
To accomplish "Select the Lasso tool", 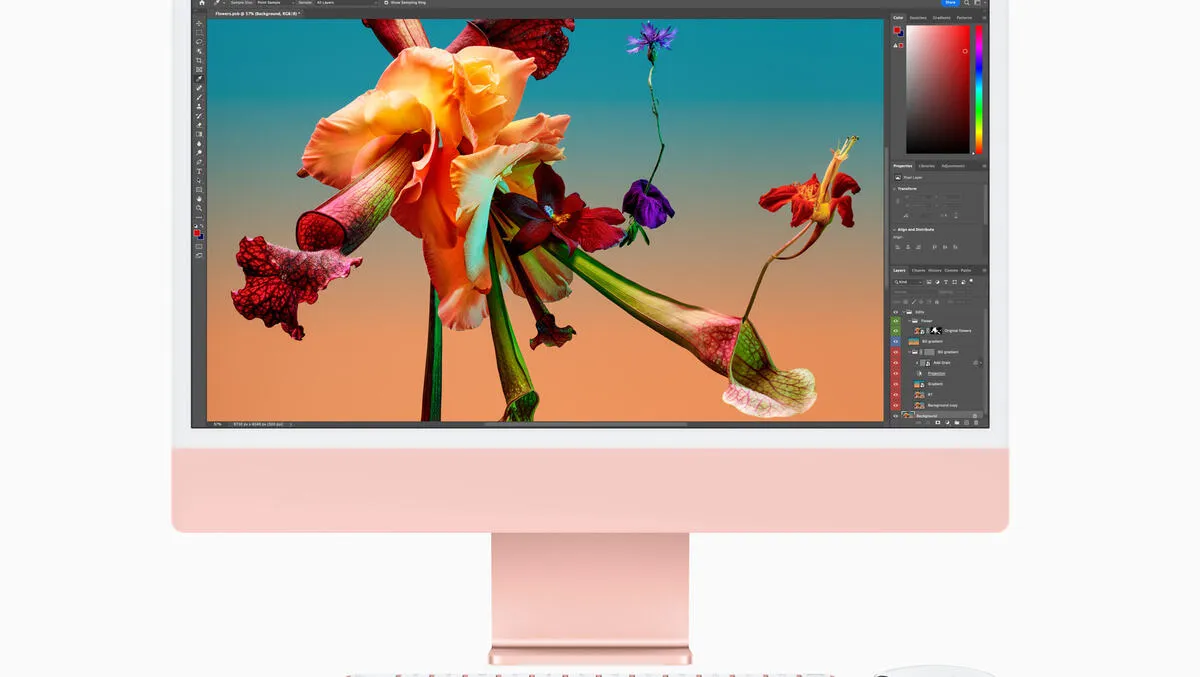I will 199,41.
